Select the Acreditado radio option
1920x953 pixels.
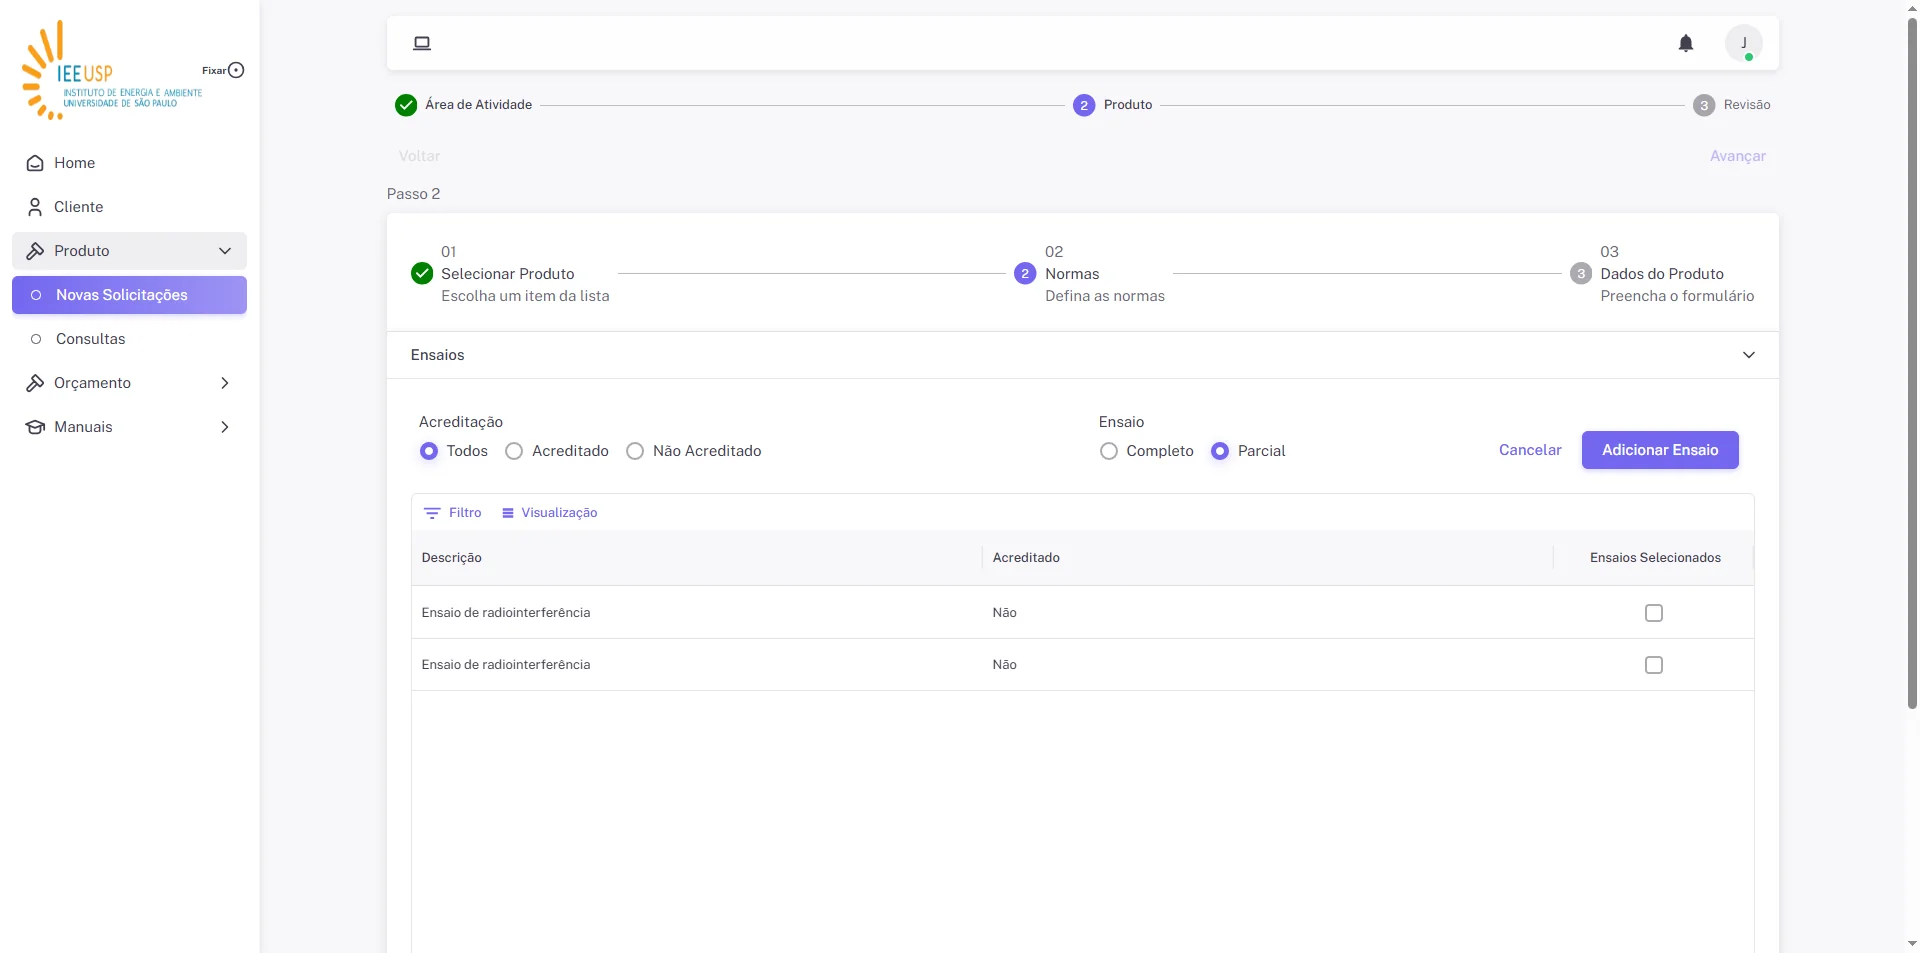pyautogui.click(x=514, y=451)
